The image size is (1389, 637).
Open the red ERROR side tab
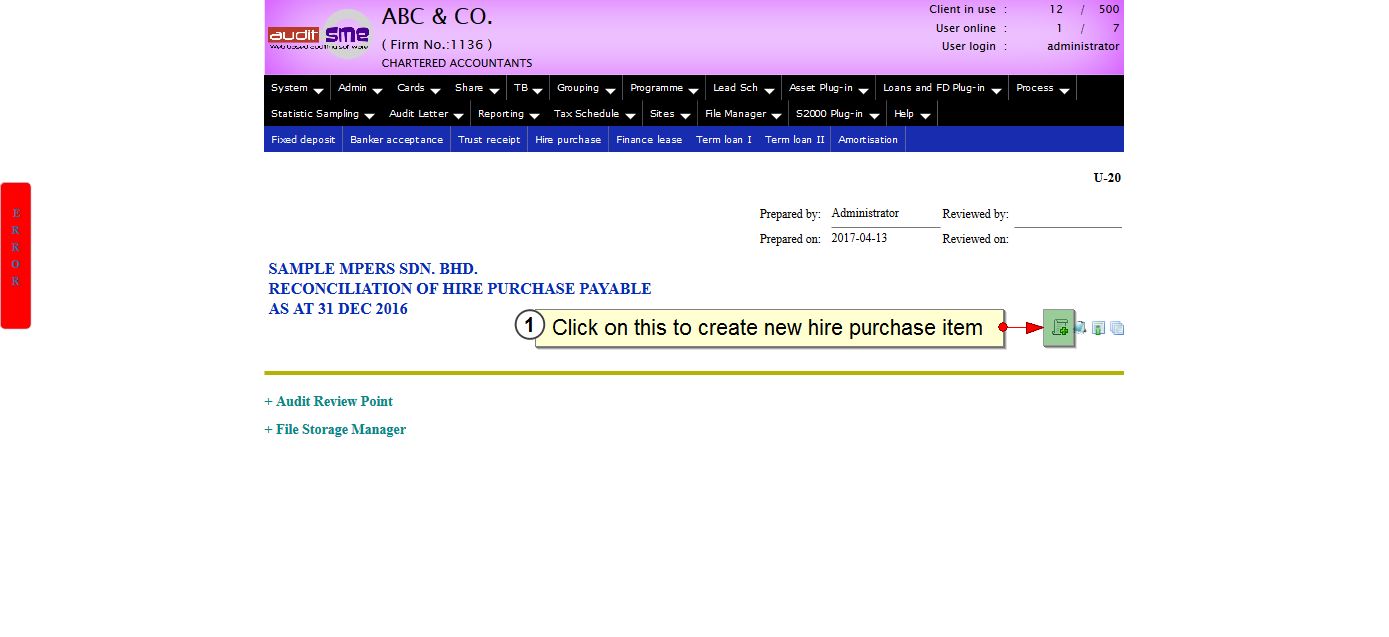[16, 255]
